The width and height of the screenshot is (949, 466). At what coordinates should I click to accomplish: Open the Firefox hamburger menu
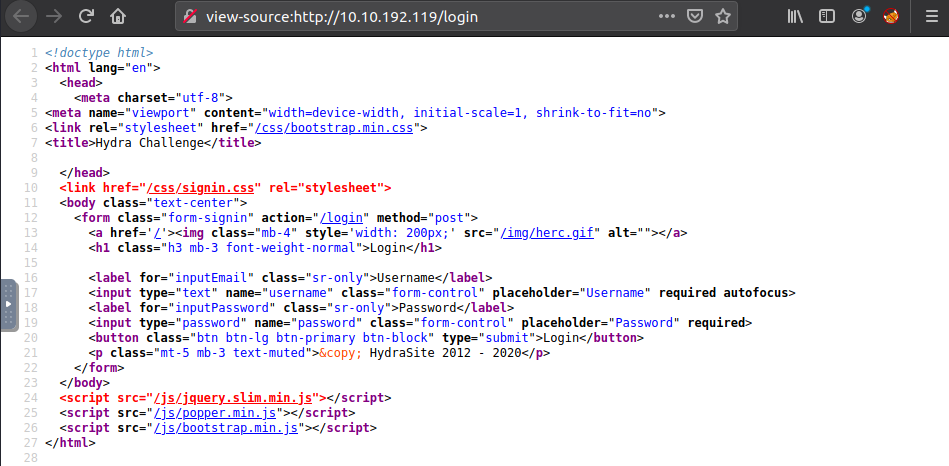pos(932,16)
